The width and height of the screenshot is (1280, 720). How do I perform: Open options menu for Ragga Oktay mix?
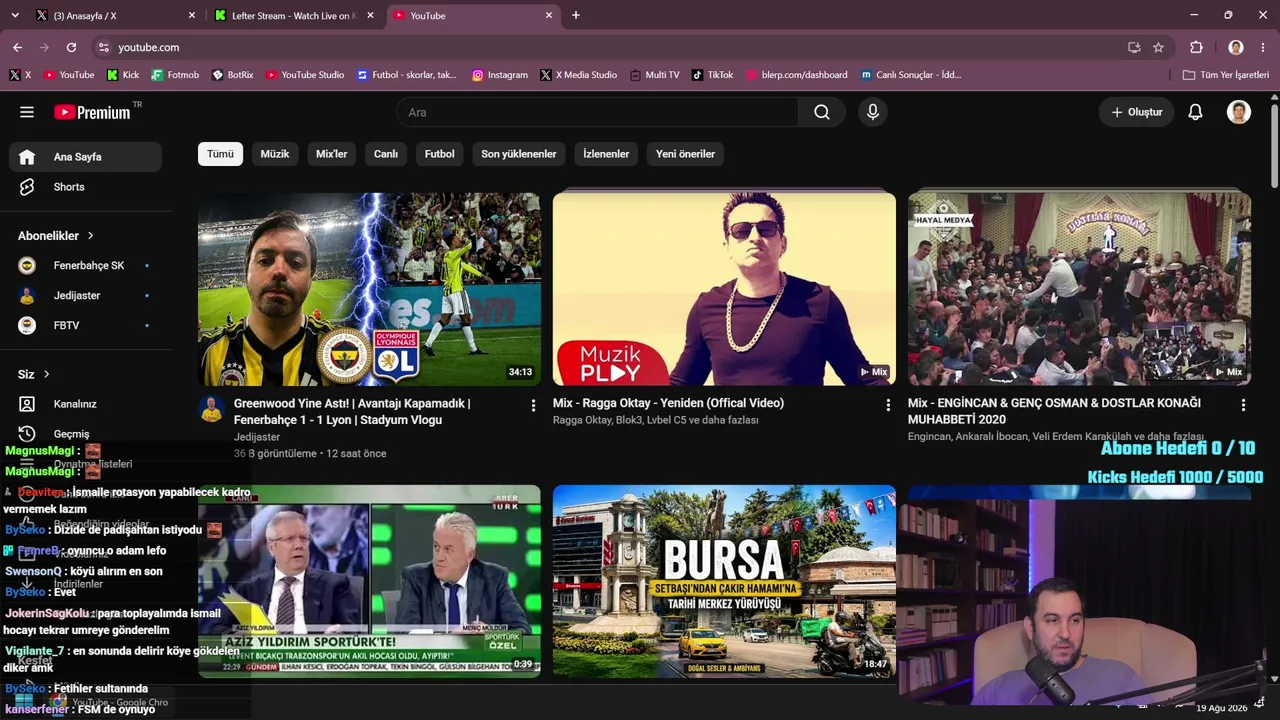click(x=888, y=405)
